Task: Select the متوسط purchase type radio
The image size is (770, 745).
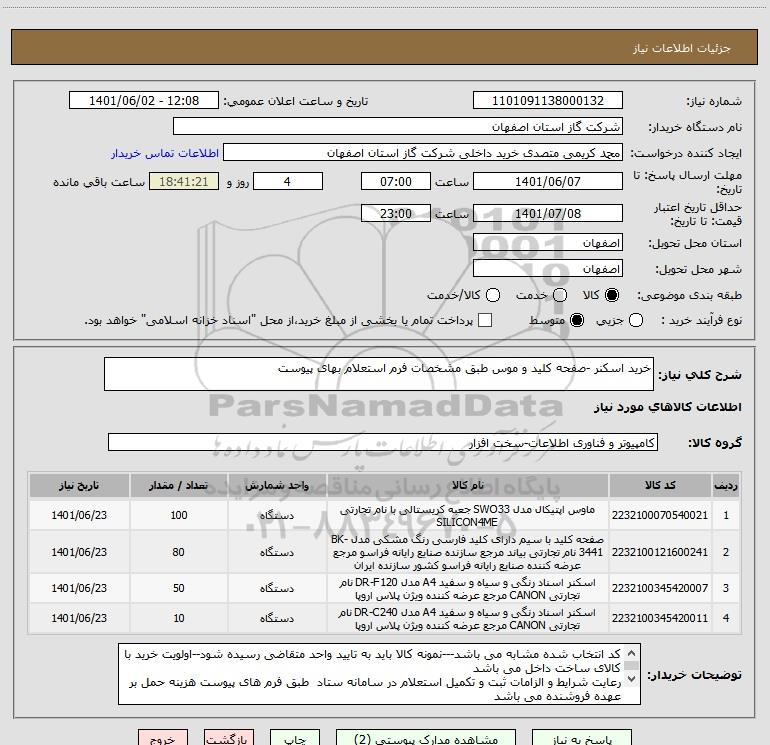Action: pos(577,320)
